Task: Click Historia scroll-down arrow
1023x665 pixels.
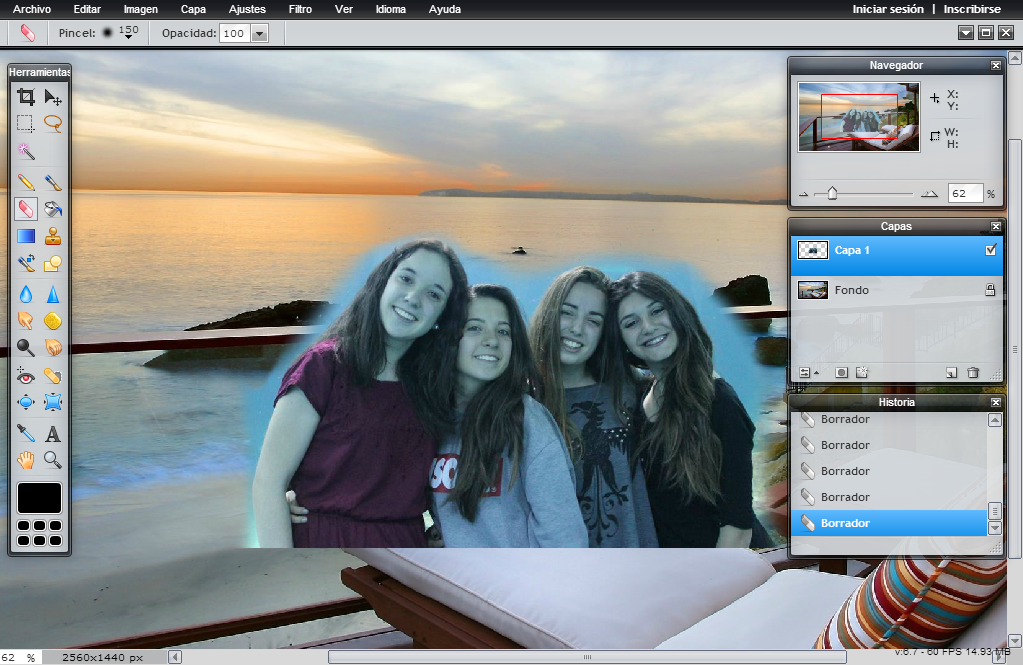Action: click(x=994, y=528)
